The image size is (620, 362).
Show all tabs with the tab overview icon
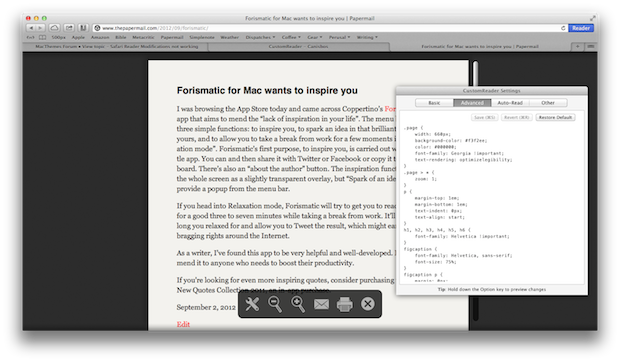(591, 47)
